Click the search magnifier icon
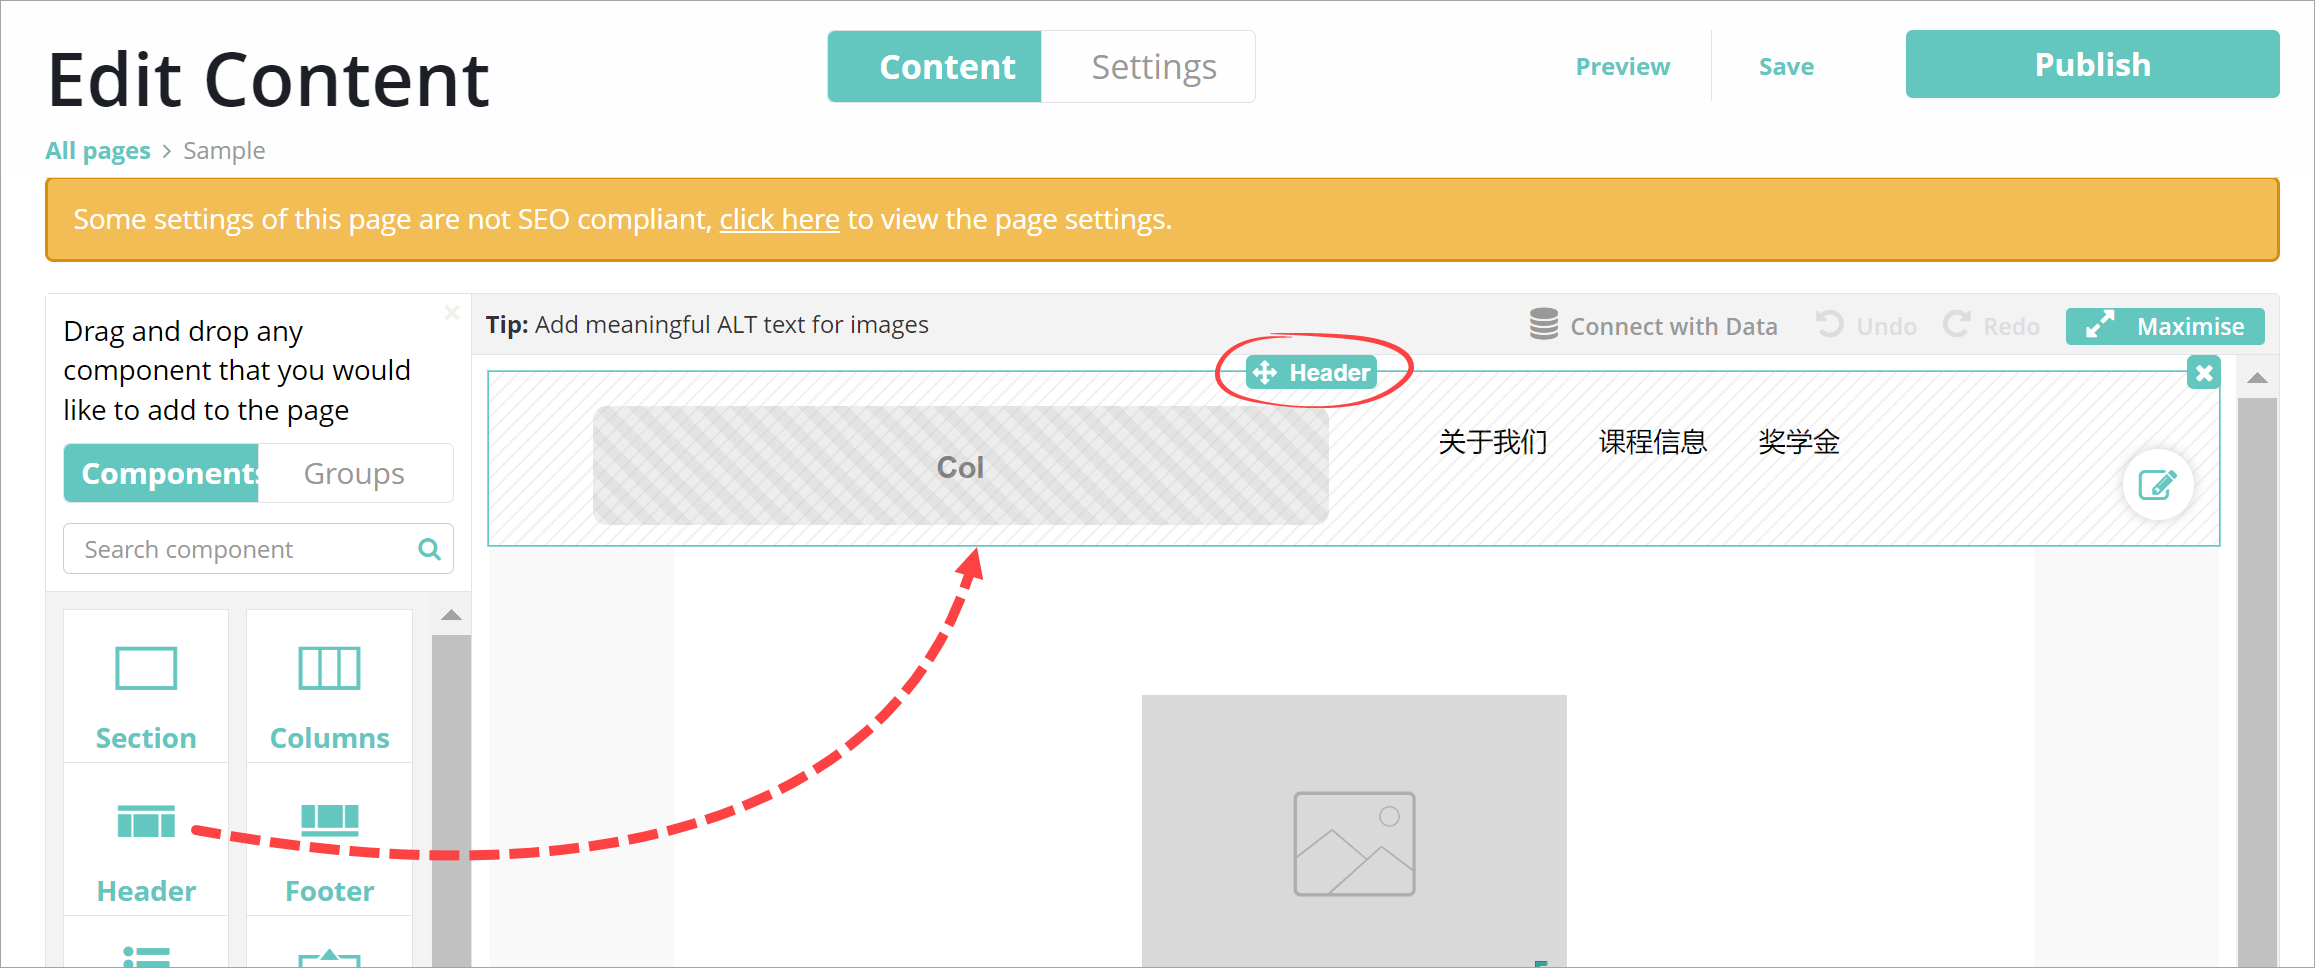The image size is (2315, 968). point(429,549)
